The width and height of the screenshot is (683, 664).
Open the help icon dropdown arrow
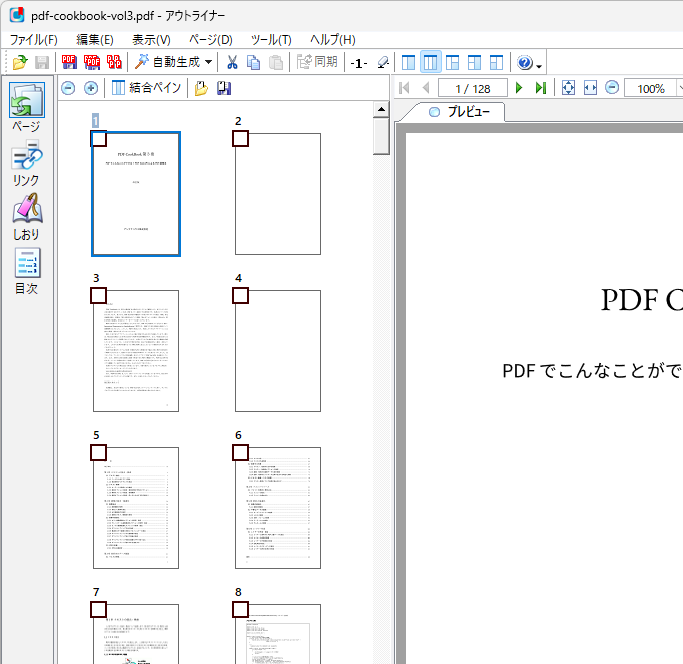coord(540,64)
